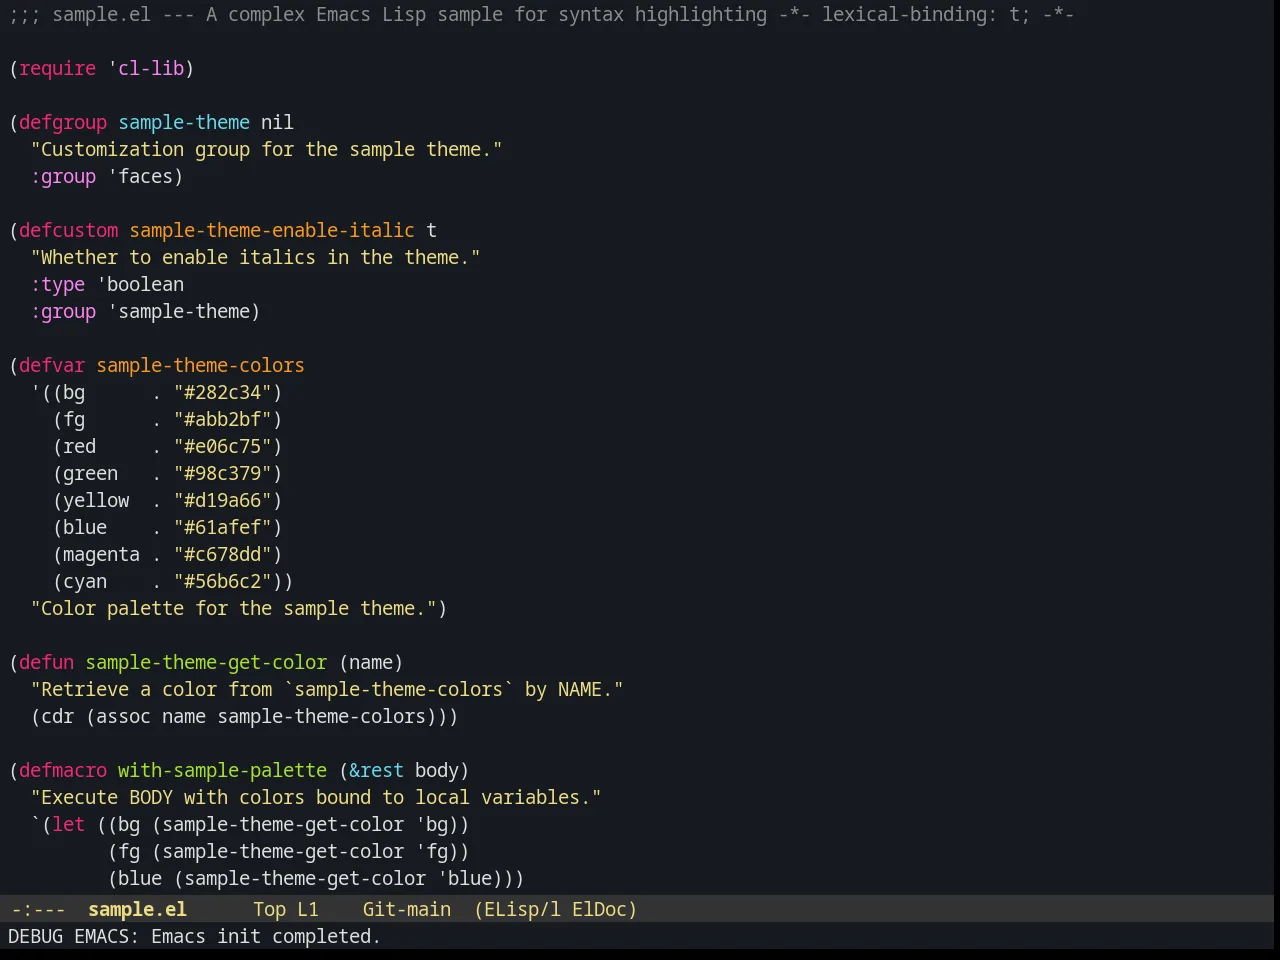Click 'cdr' in the function body
The height and width of the screenshot is (960, 1280).
coord(57,716)
